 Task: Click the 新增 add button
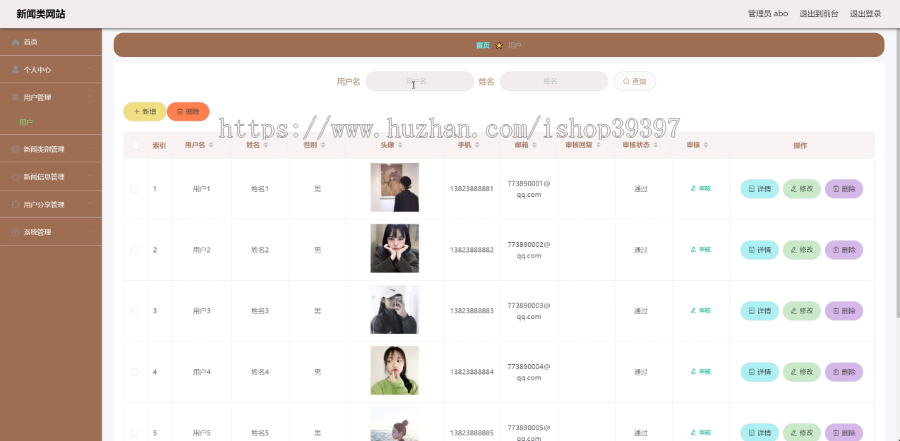[x=145, y=111]
